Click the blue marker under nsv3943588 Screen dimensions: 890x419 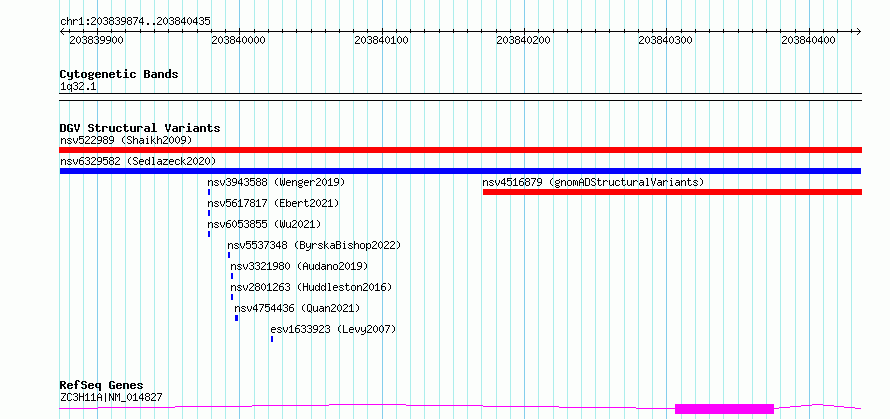[209, 192]
